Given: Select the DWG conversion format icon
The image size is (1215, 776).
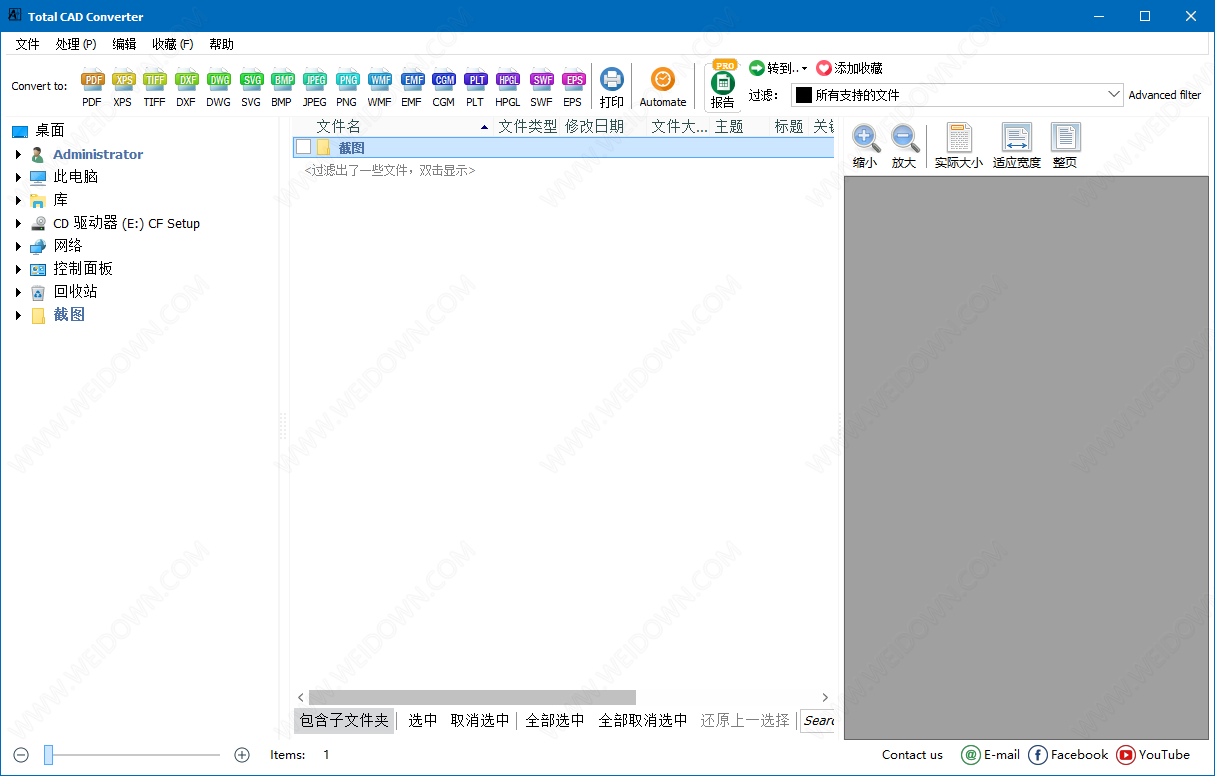Looking at the screenshot, I should click(218, 81).
